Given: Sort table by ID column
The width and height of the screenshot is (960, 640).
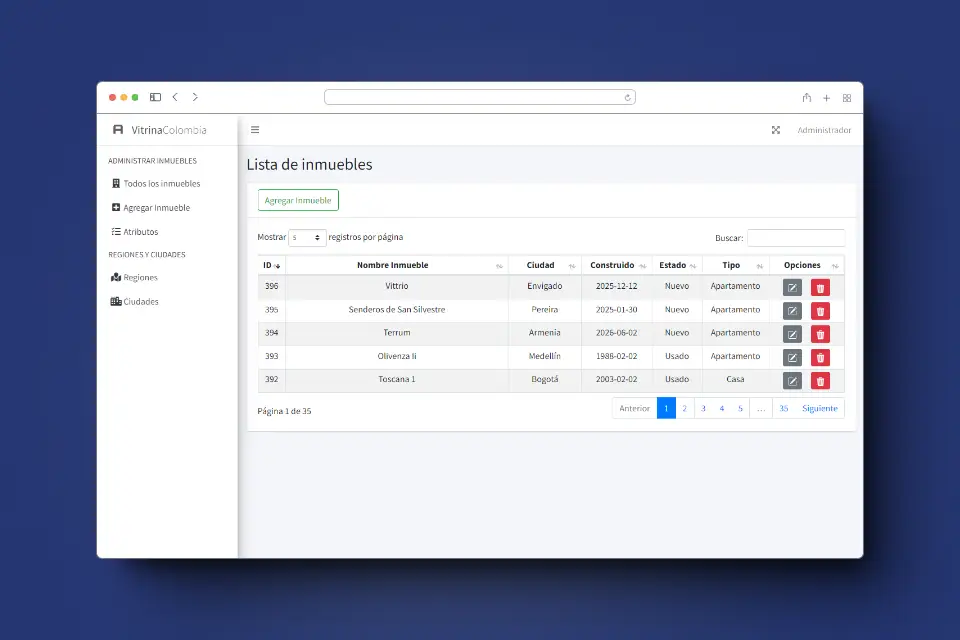Looking at the screenshot, I should point(271,265).
